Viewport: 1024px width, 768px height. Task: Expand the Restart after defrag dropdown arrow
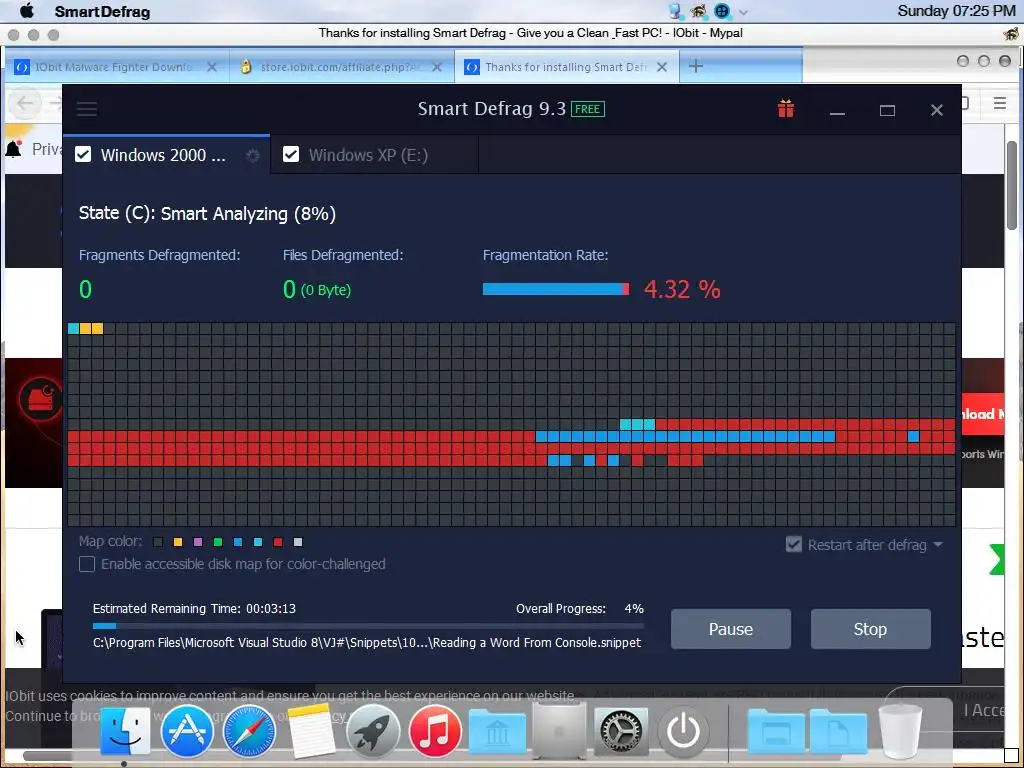[938, 544]
